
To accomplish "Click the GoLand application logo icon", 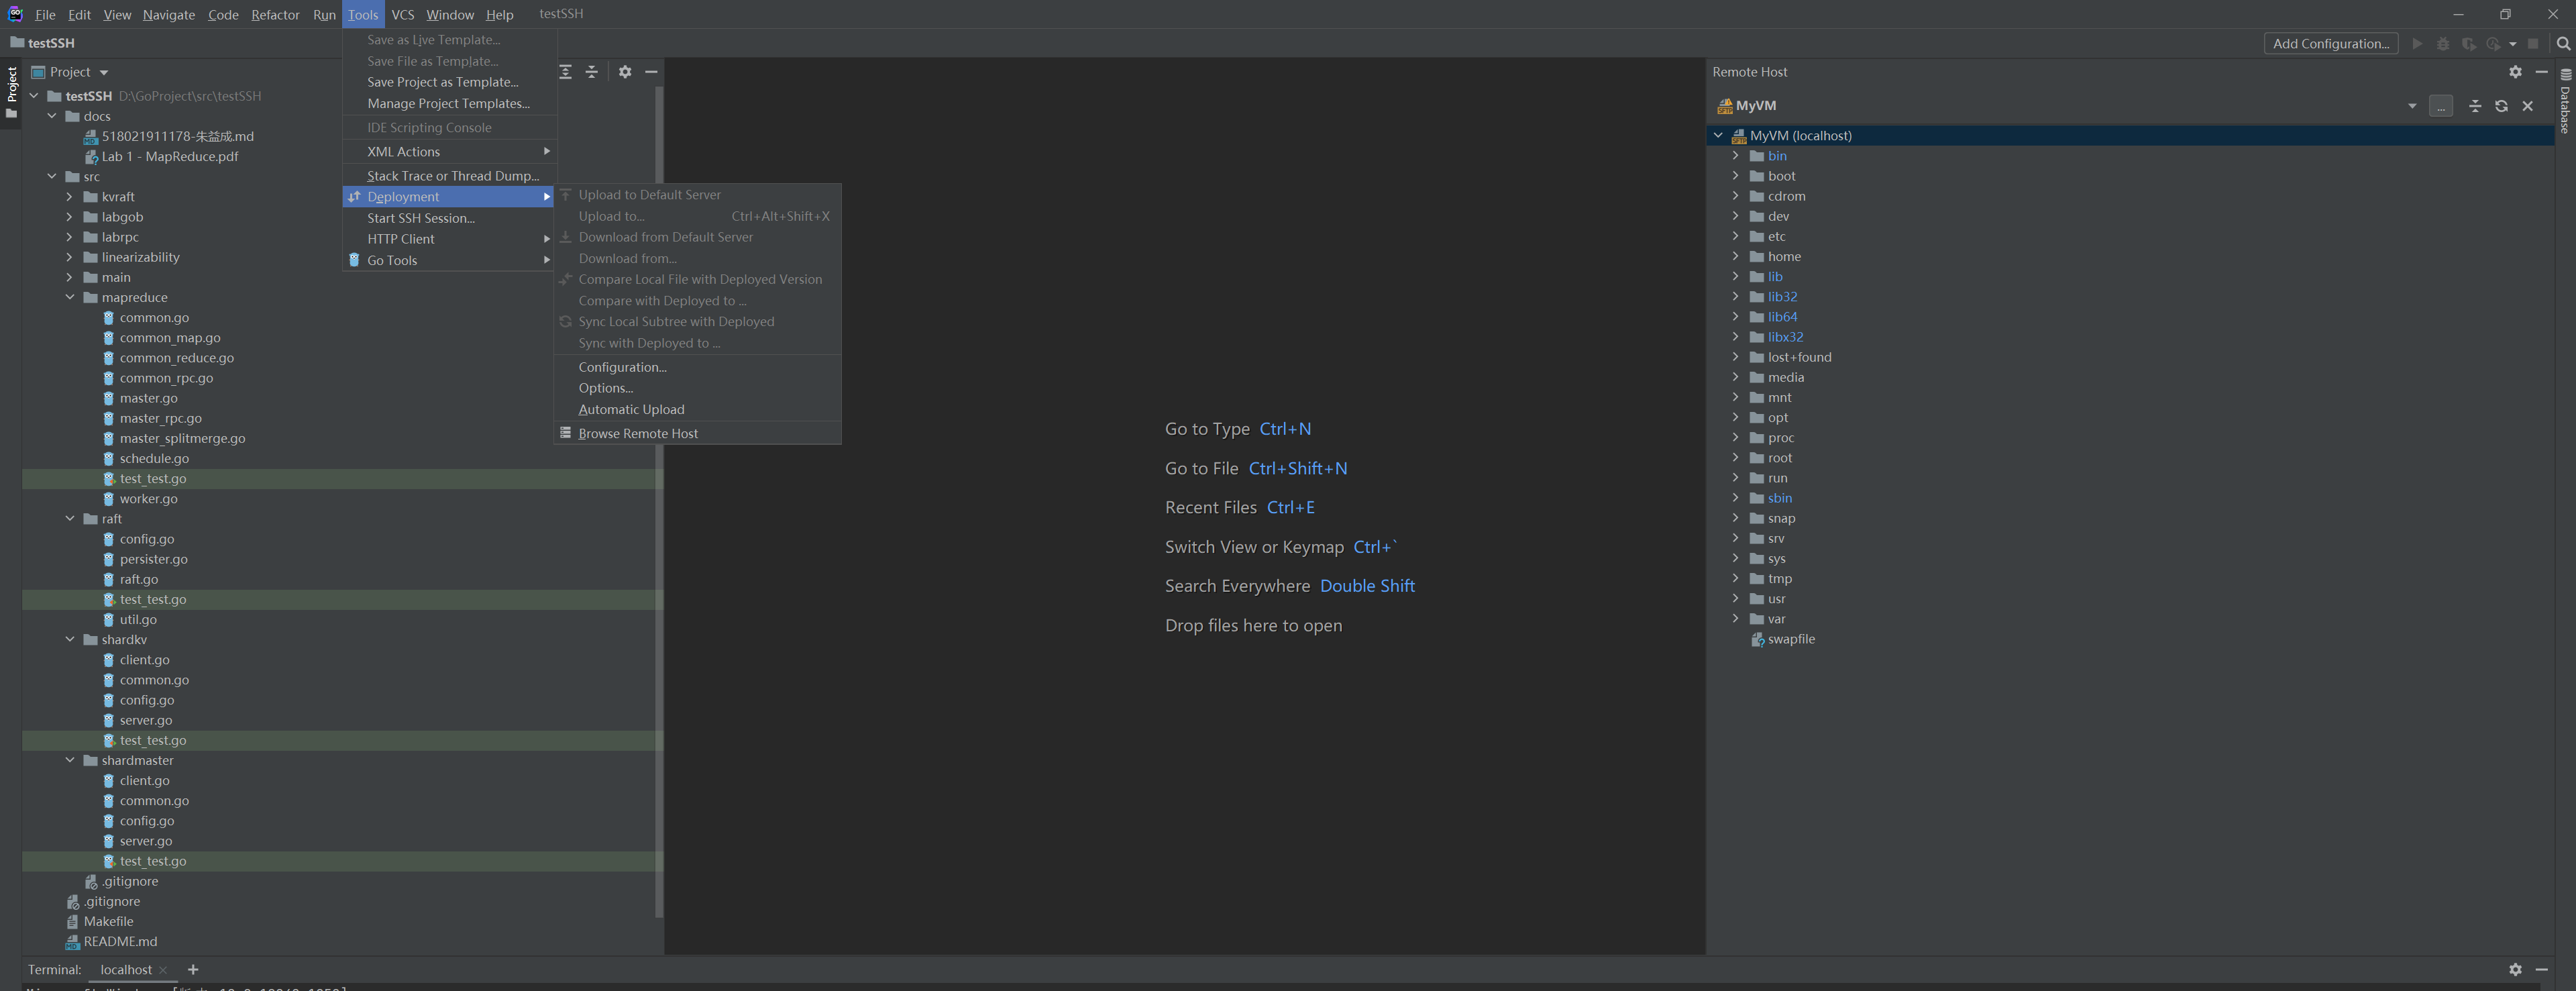I will click(x=14, y=14).
